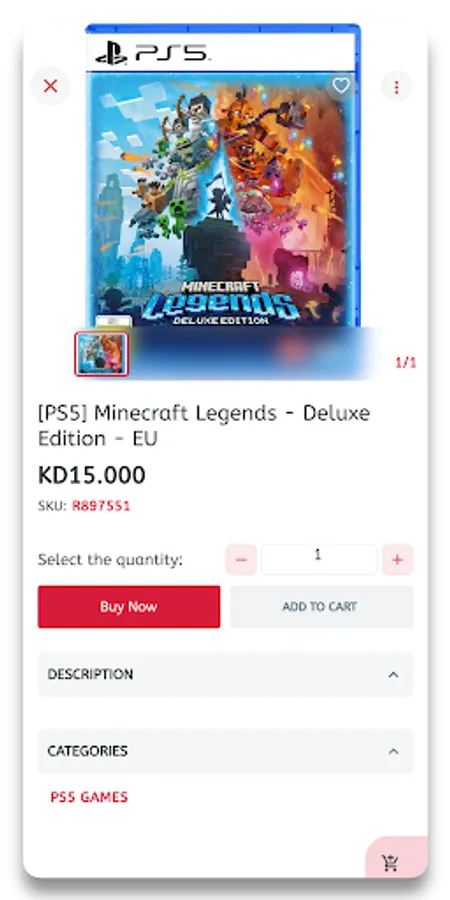Click the quantity input field

(x=319, y=560)
